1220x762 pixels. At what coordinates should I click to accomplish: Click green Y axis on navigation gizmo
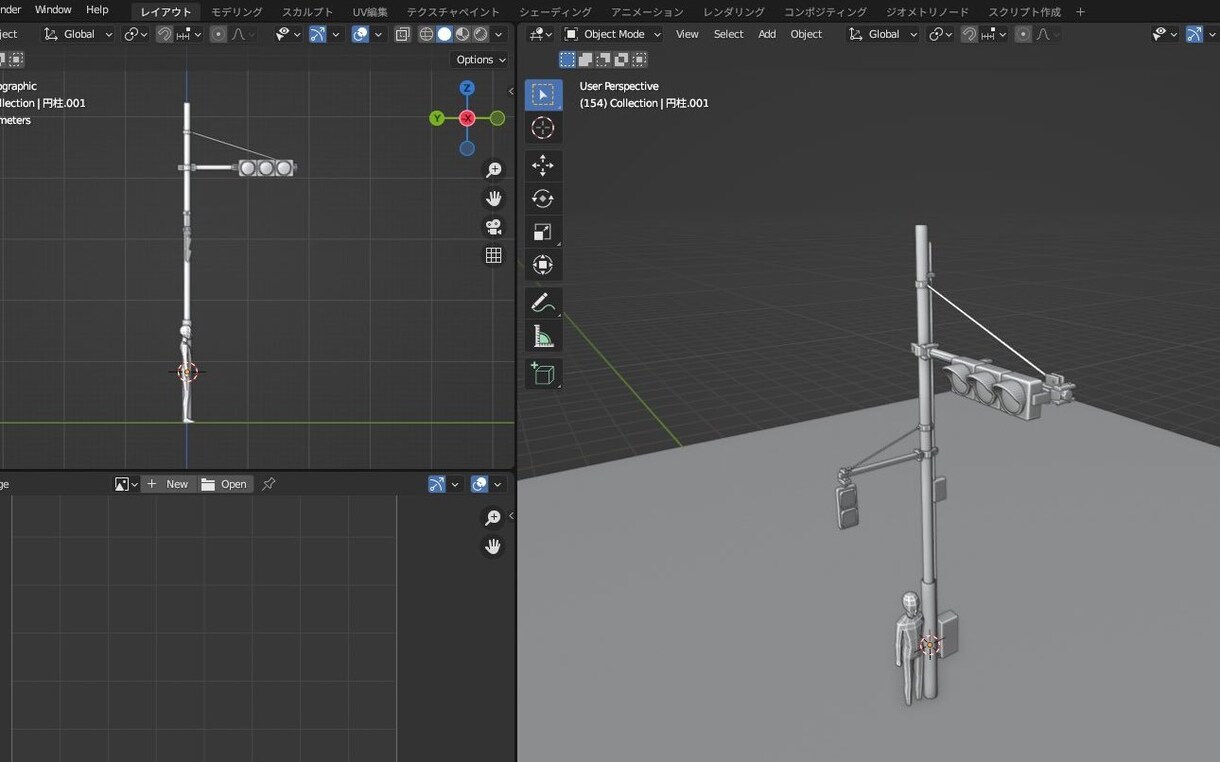pos(437,118)
